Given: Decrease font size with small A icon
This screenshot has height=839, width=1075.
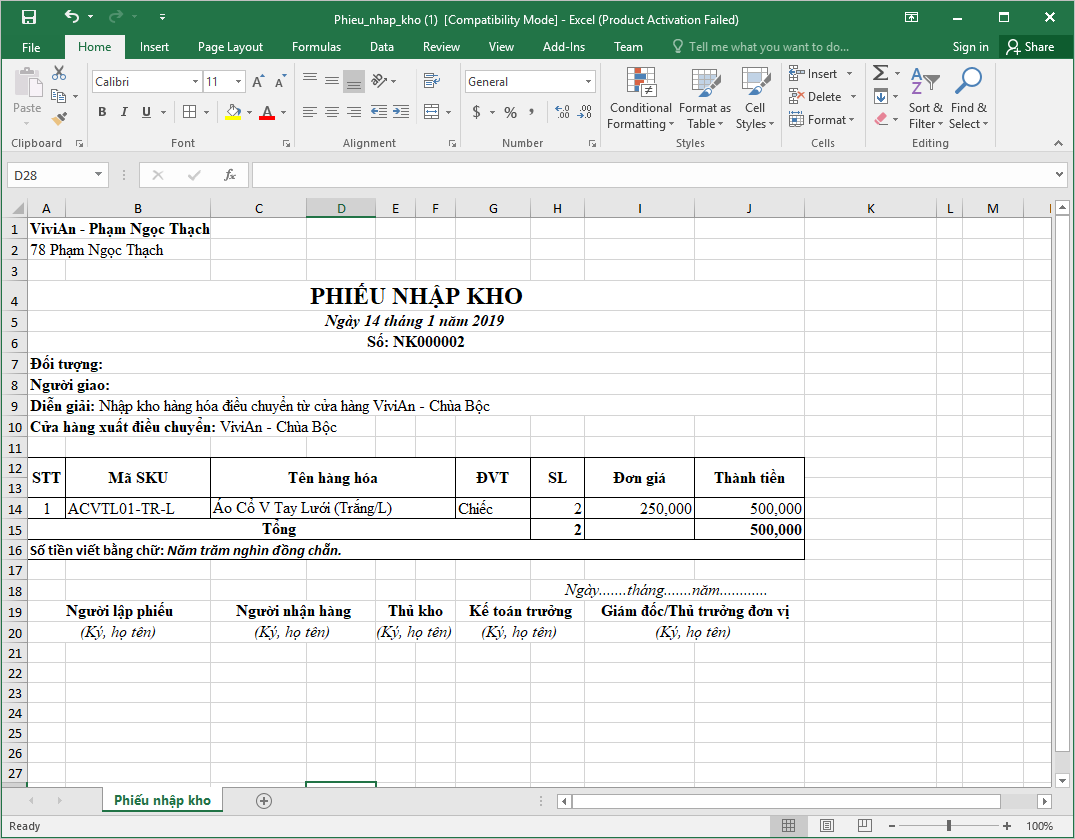Looking at the screenshot, I should click(x=280, y=82).
